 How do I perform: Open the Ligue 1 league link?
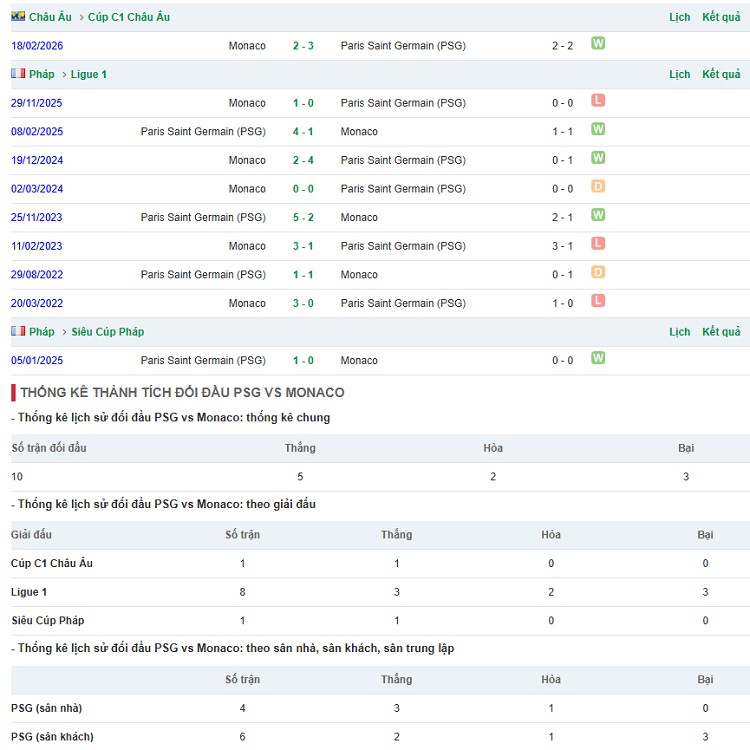[89, 75]
